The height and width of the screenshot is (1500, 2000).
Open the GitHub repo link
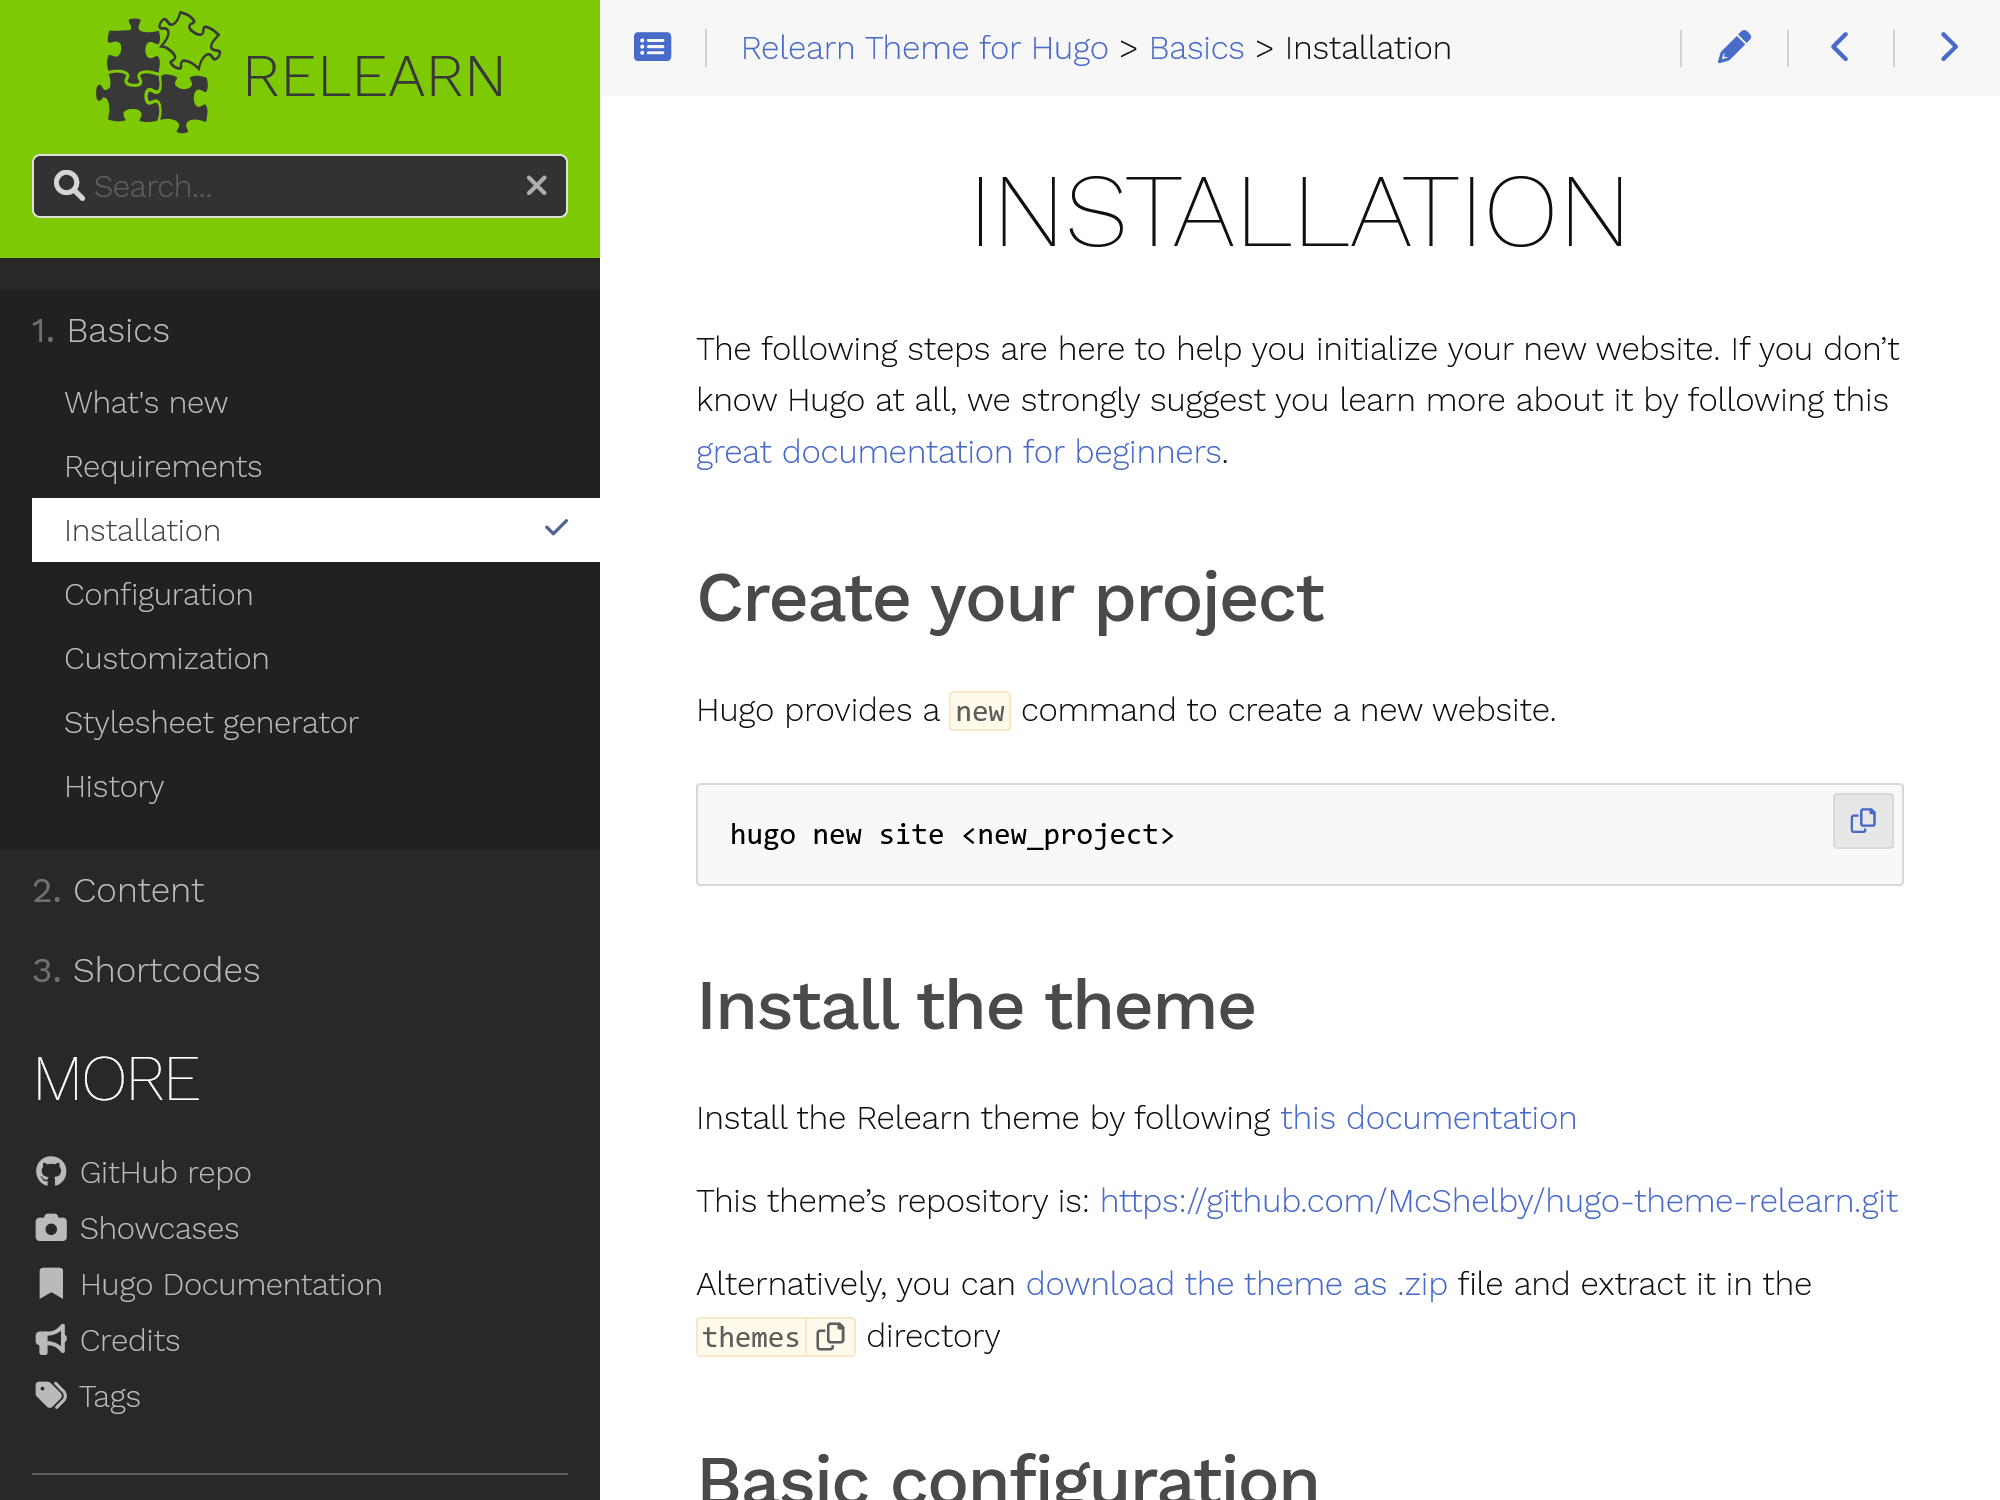(165, 1172)
